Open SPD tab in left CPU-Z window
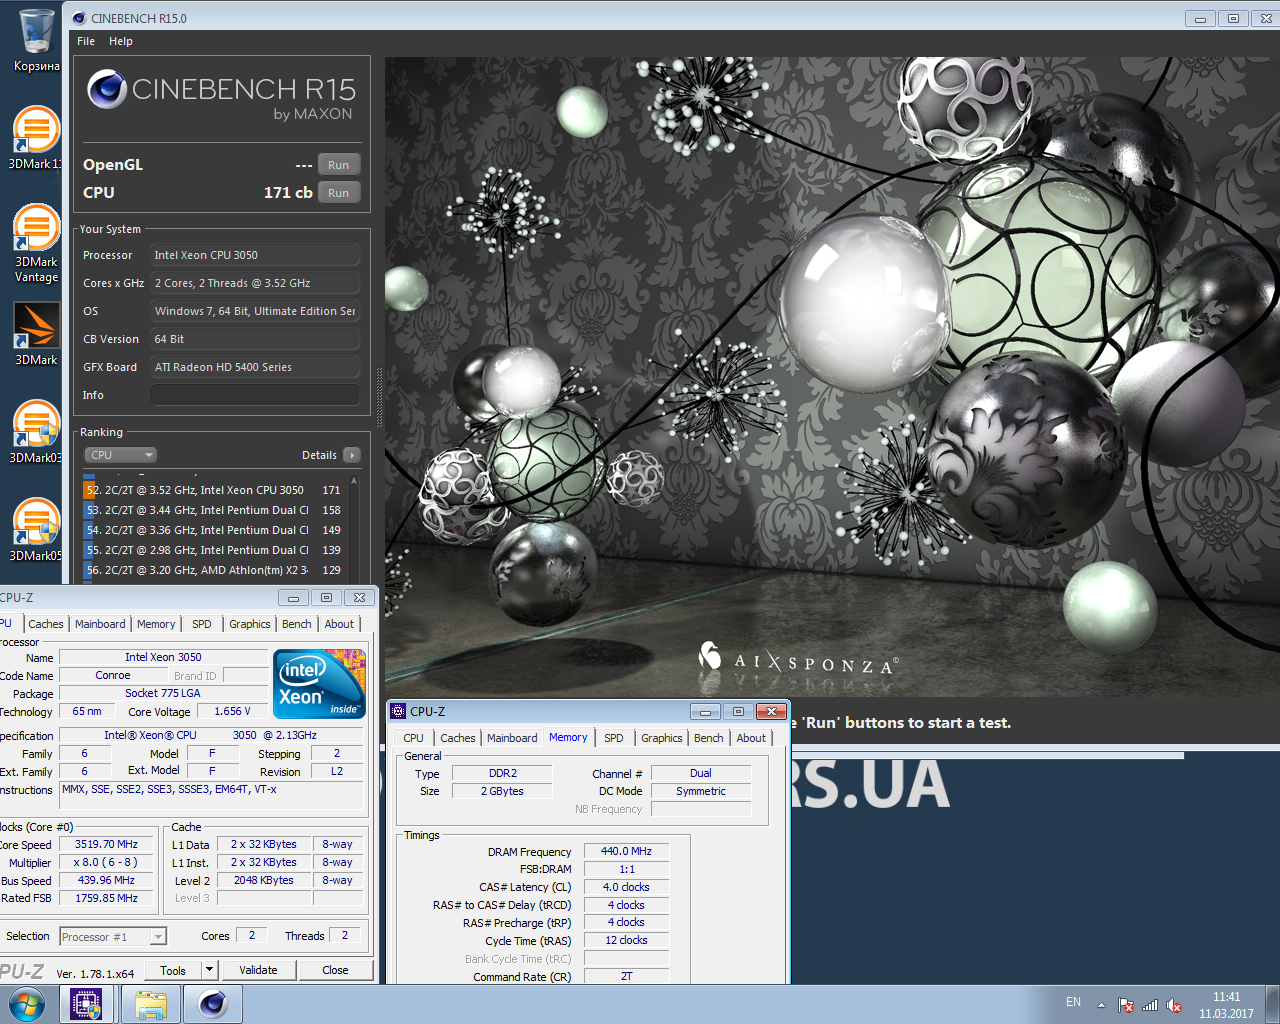 point(202,624)
